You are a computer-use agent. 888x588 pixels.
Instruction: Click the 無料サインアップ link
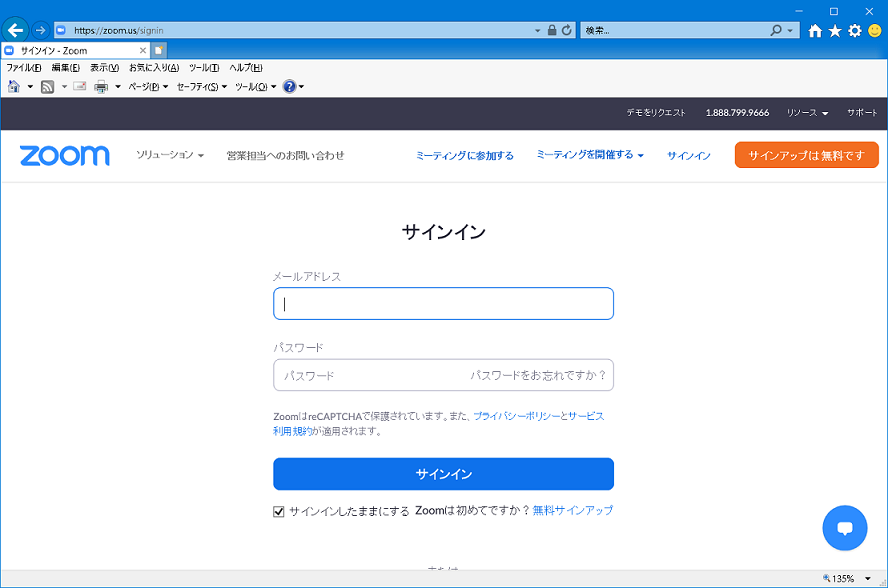click(x=573, y=510)
